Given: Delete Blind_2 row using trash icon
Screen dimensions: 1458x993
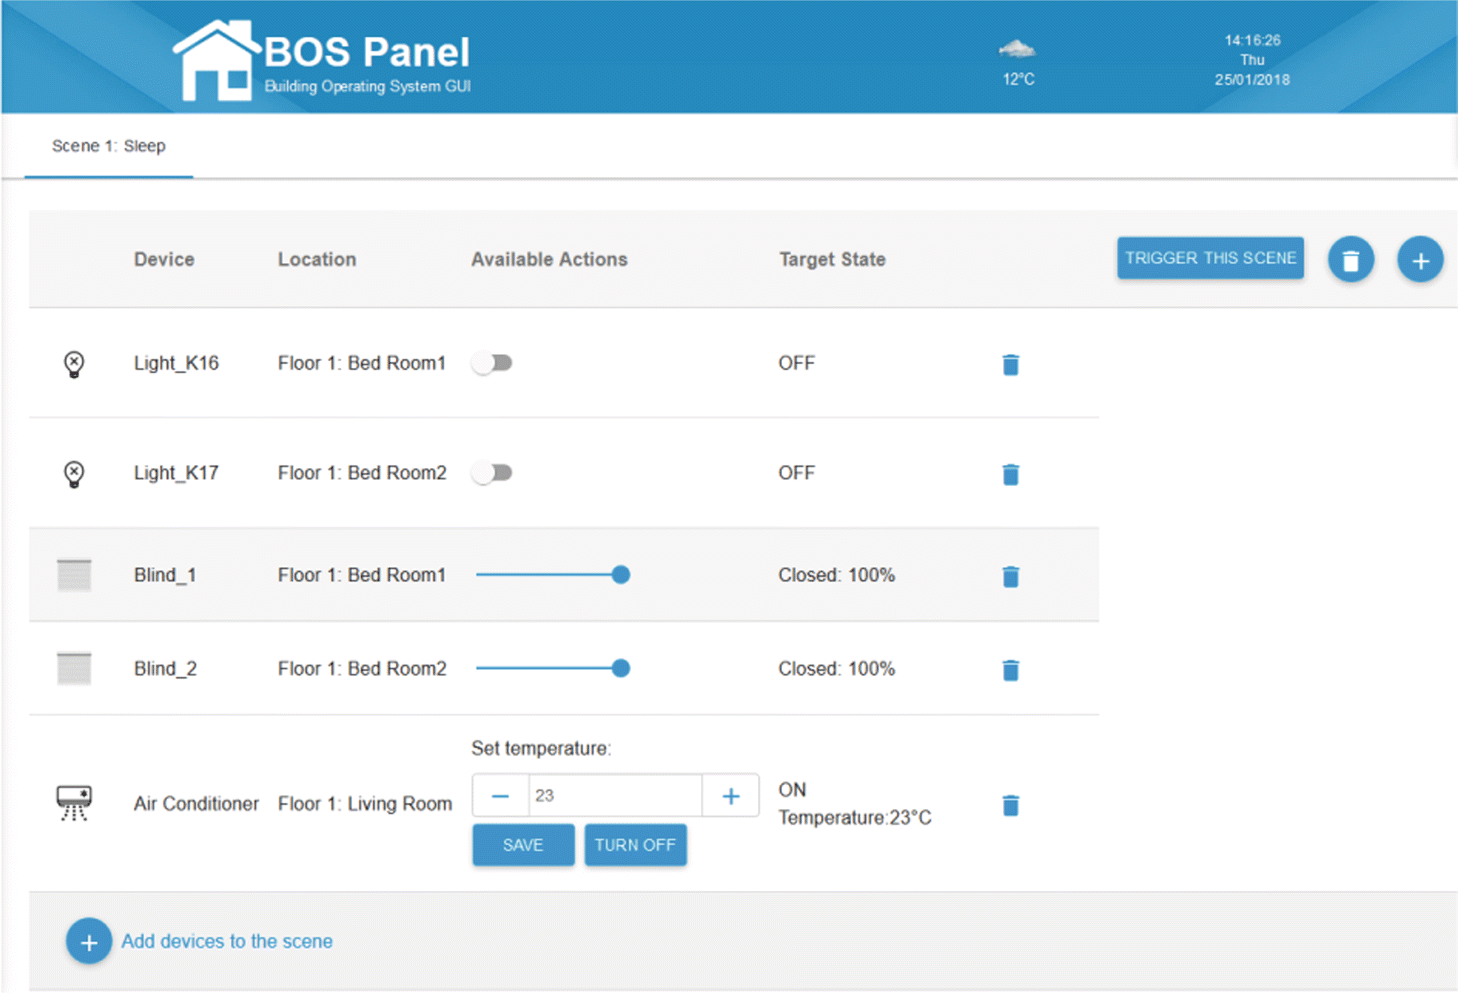Looking at the screenshot, I should [x=1010, y=670].
